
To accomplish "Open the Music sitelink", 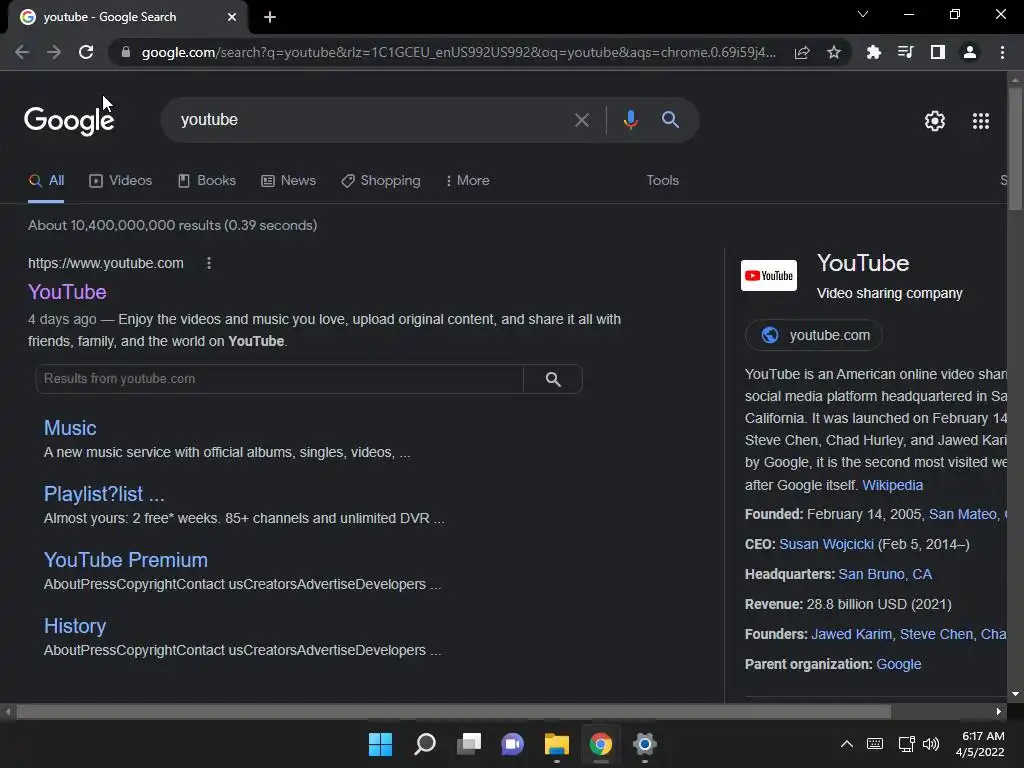I will (x=70, y=428).
